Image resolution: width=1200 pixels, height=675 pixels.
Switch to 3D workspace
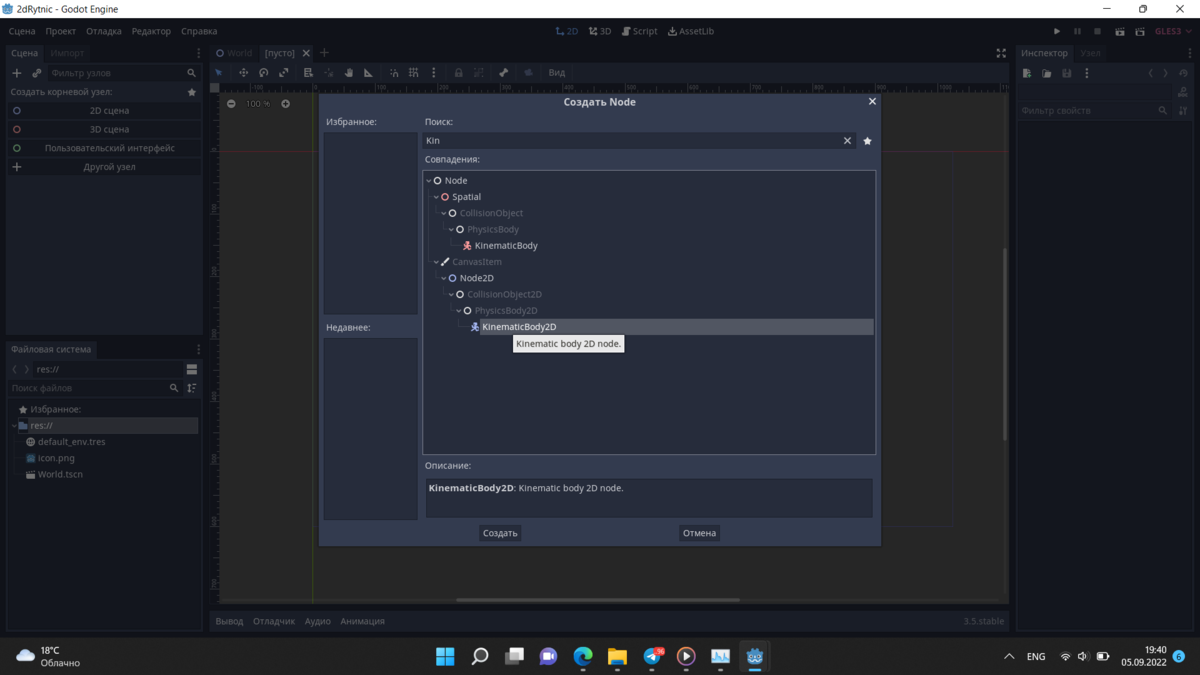600,32
